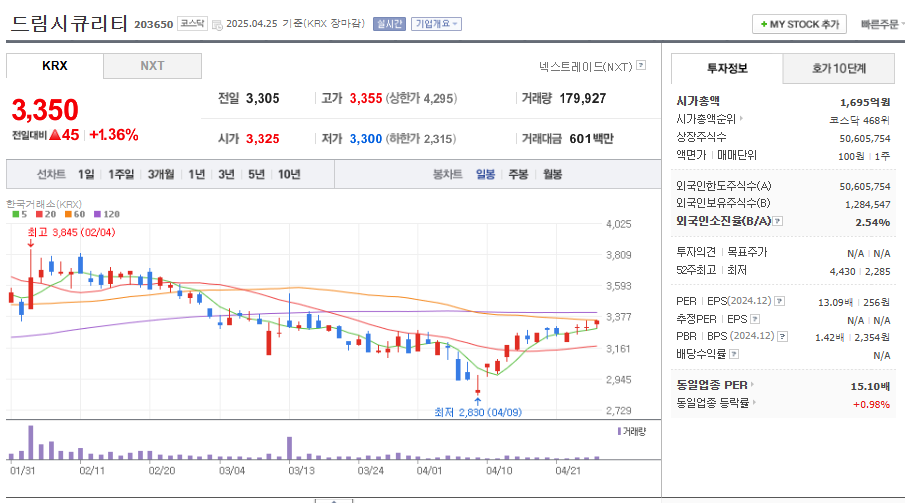
Task: Click the current price 3,350
Action: pos(45,110)
